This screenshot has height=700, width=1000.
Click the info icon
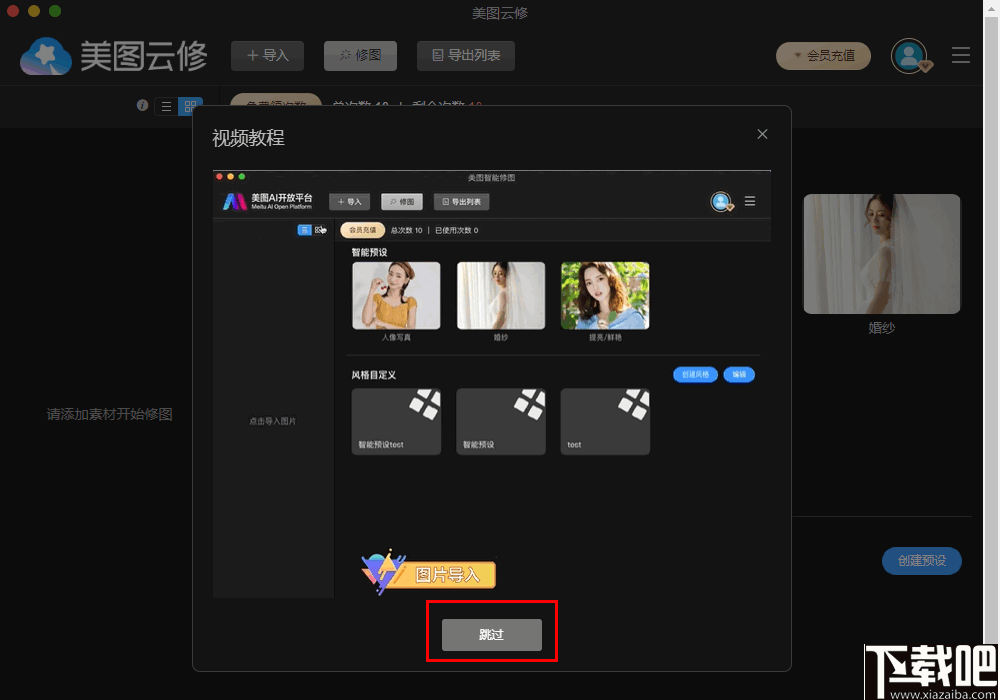142,105
